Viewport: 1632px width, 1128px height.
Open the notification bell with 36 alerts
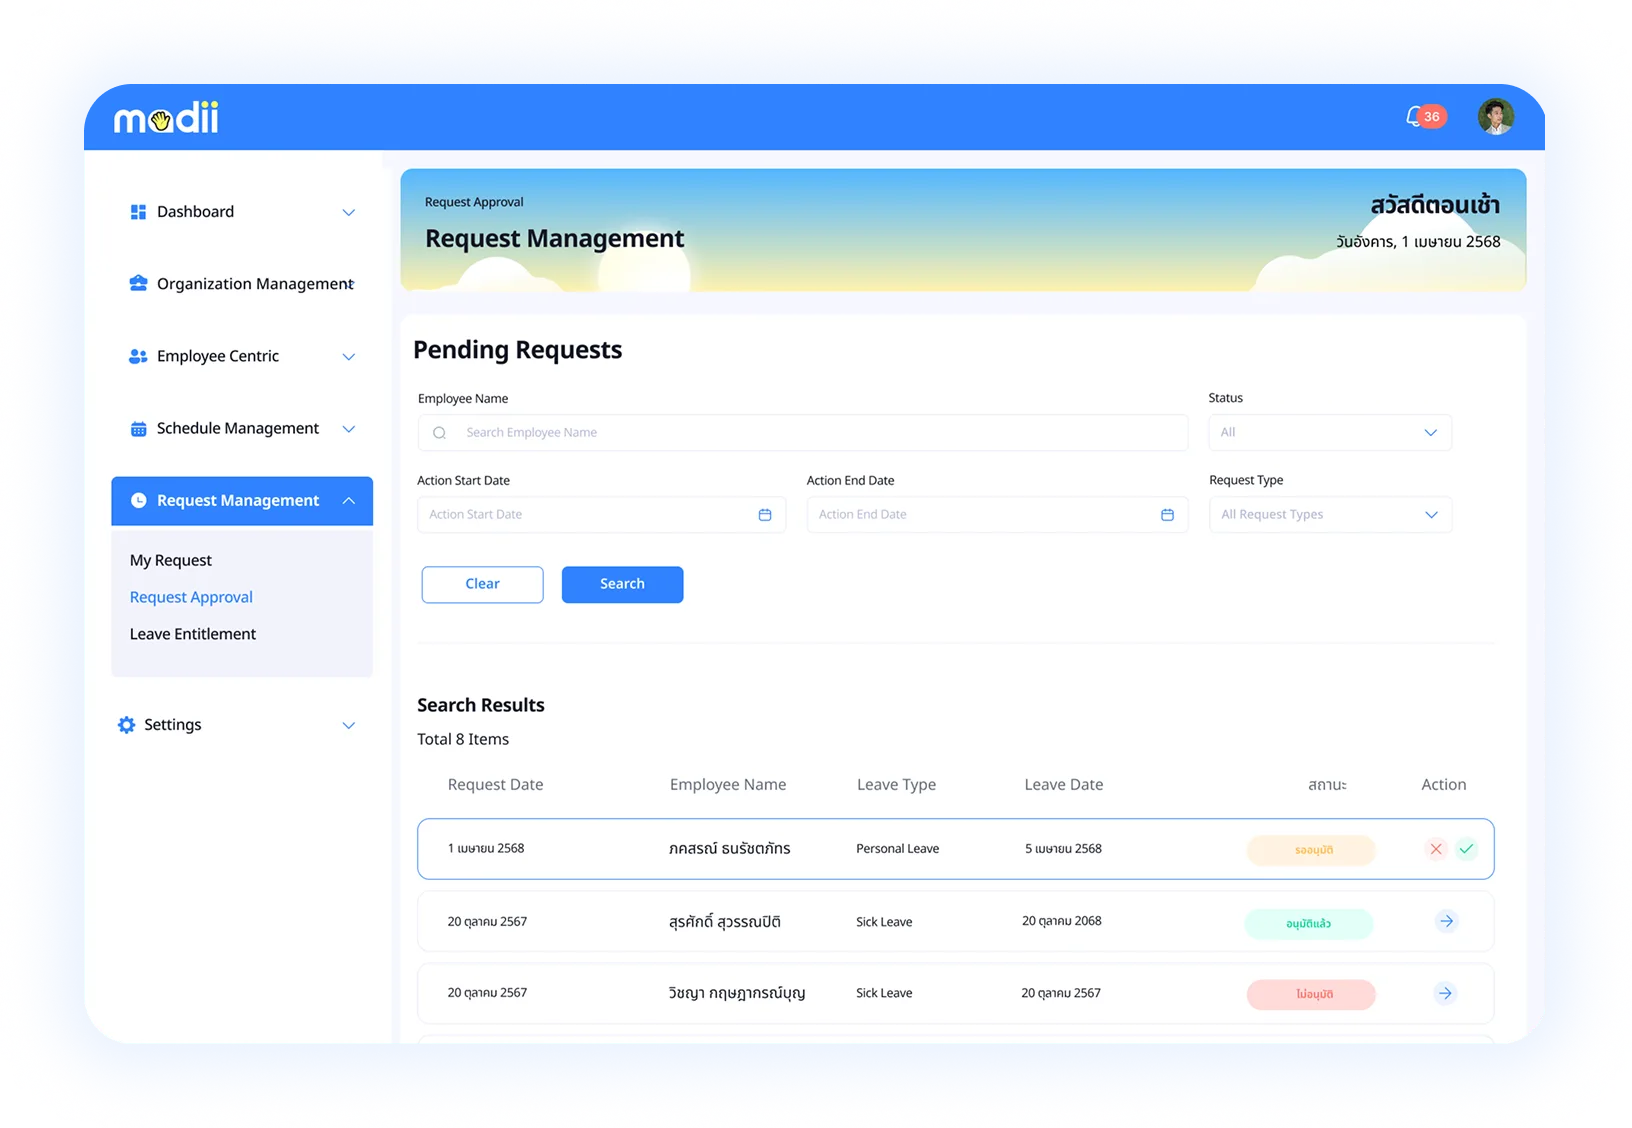click(x=1424, y=117)
